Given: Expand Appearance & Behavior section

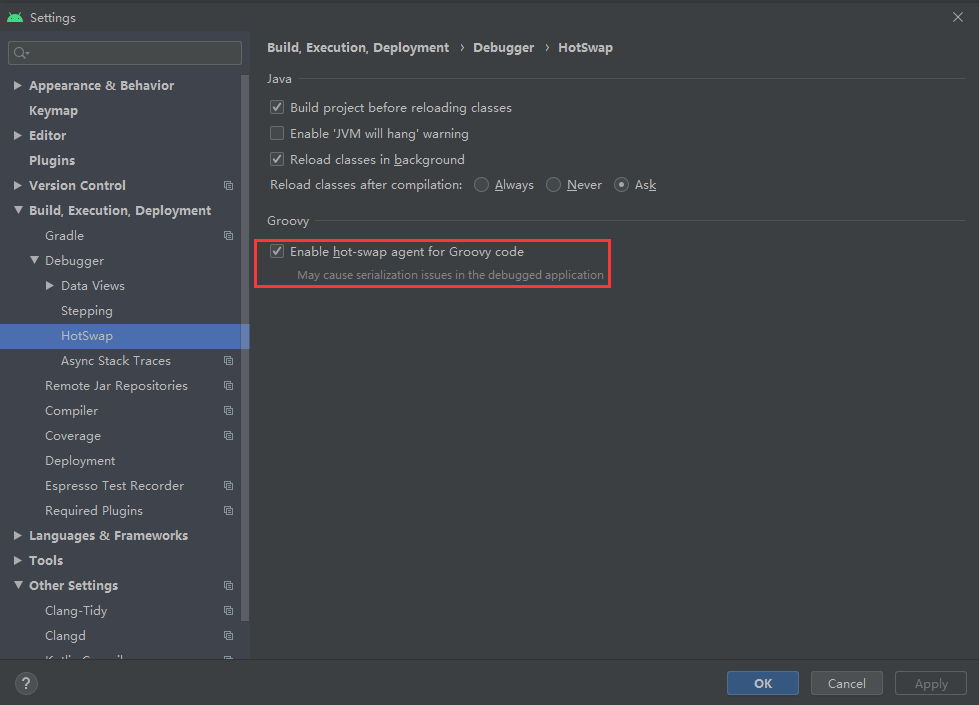Looking at the screenshot, I should [x=18, y=86].
